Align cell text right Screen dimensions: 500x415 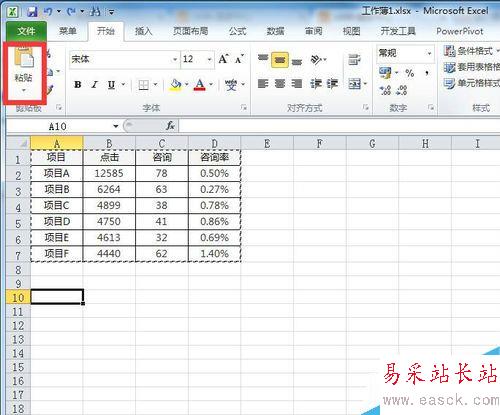297,83
